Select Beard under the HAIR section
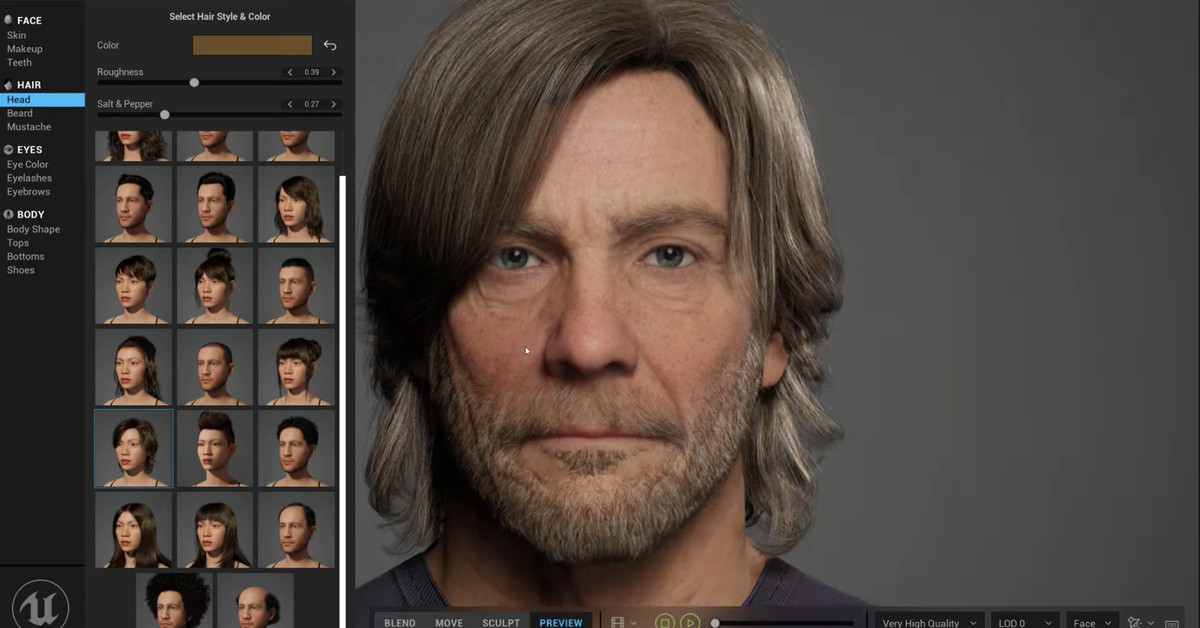Image resolution: width=1200 pixels, height=628 pixels. click(21, 113)
